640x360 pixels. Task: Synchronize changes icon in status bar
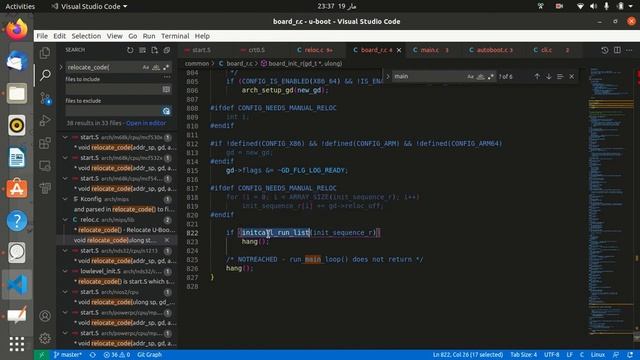[93, 355]
